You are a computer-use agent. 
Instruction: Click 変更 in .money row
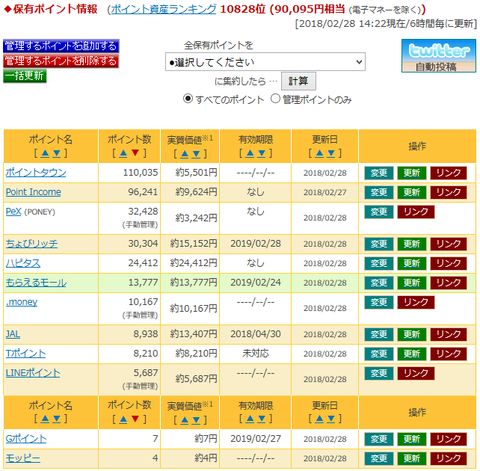tap(379, 302)
